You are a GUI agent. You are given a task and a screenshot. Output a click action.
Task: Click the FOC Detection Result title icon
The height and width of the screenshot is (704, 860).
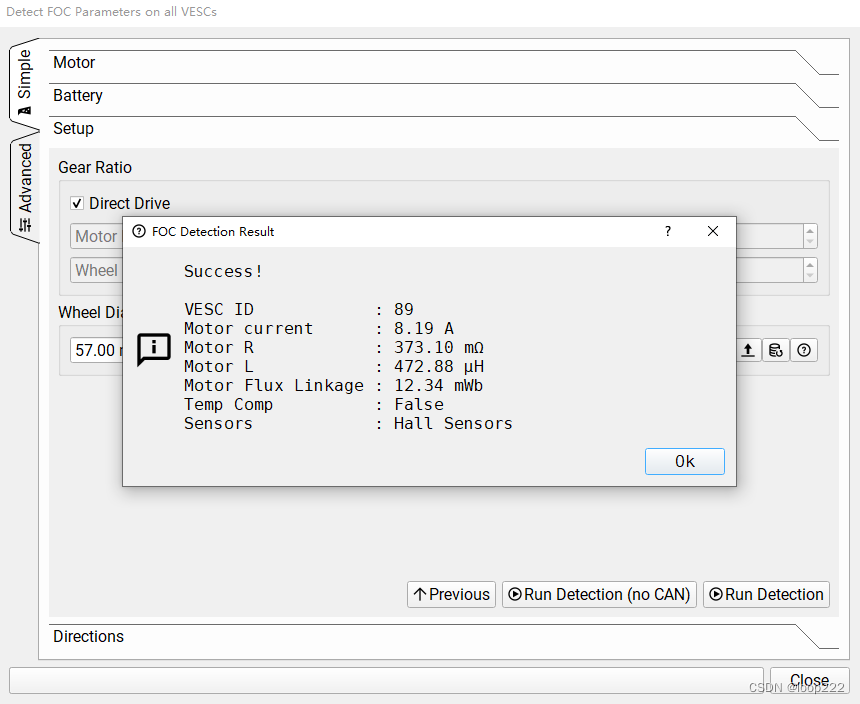139,231
